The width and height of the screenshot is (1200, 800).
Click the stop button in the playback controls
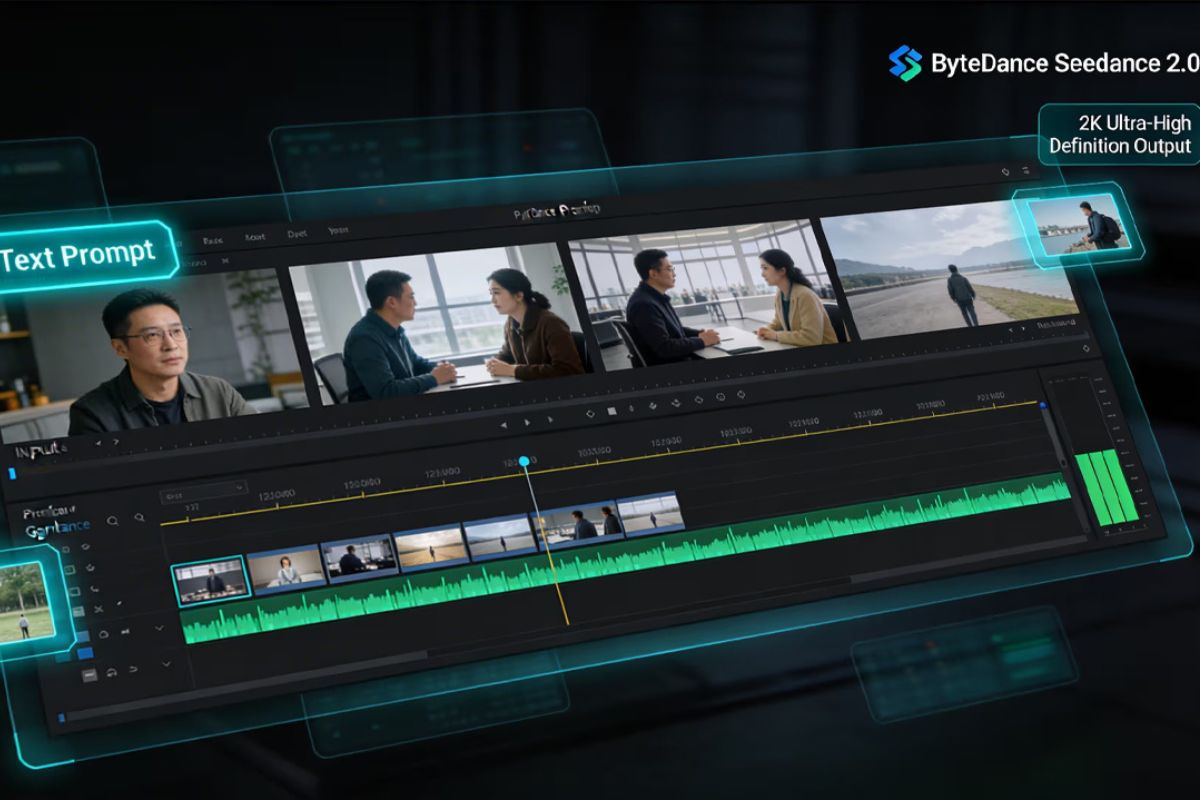[x=611, y=409]
